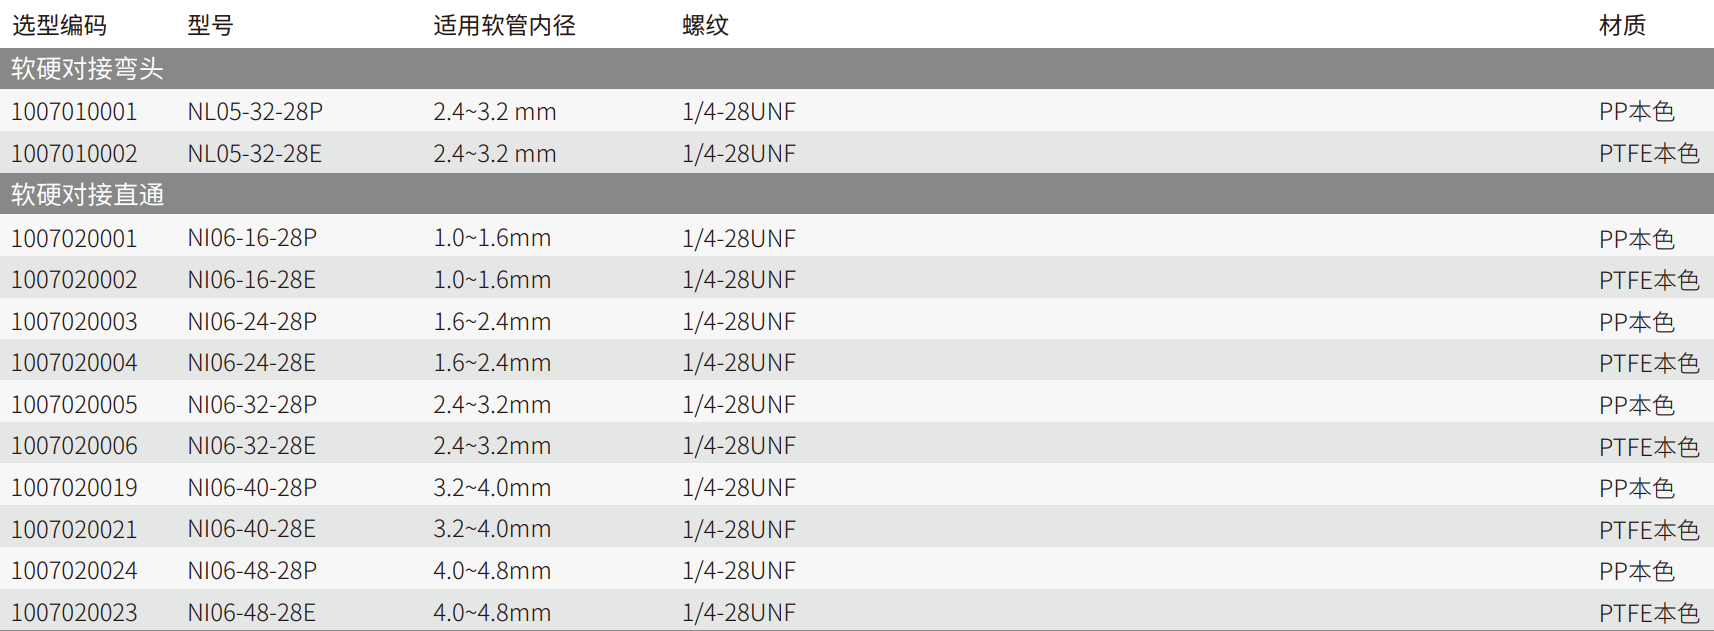This screenshot has height=631, width=1714.
Task: Click model NI06-24-28E
Action: [x=251, y=363]
